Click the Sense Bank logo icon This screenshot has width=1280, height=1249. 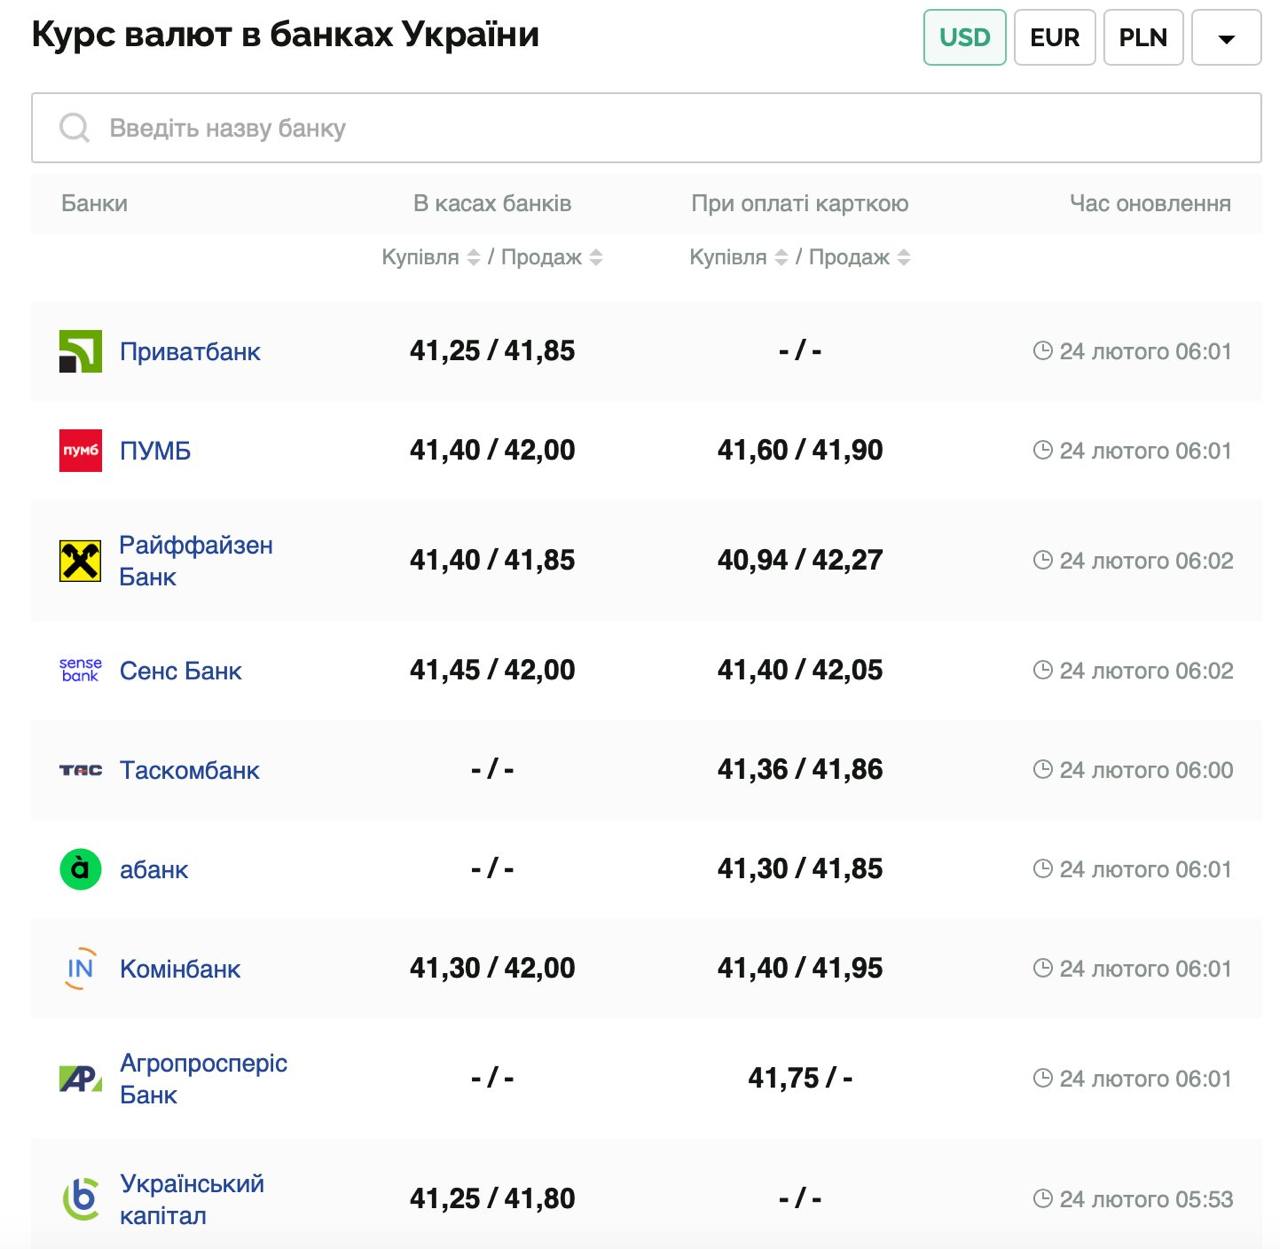click(80, 670)
